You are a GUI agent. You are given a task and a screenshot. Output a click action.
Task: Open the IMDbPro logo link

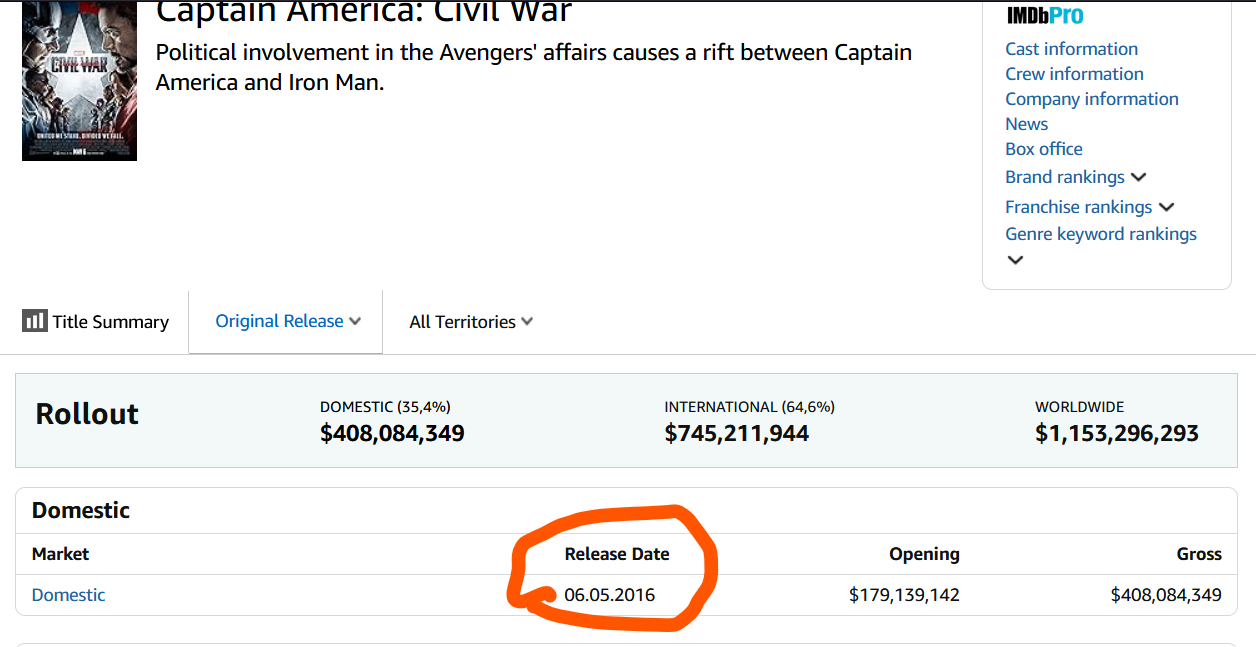(1044, 16)
